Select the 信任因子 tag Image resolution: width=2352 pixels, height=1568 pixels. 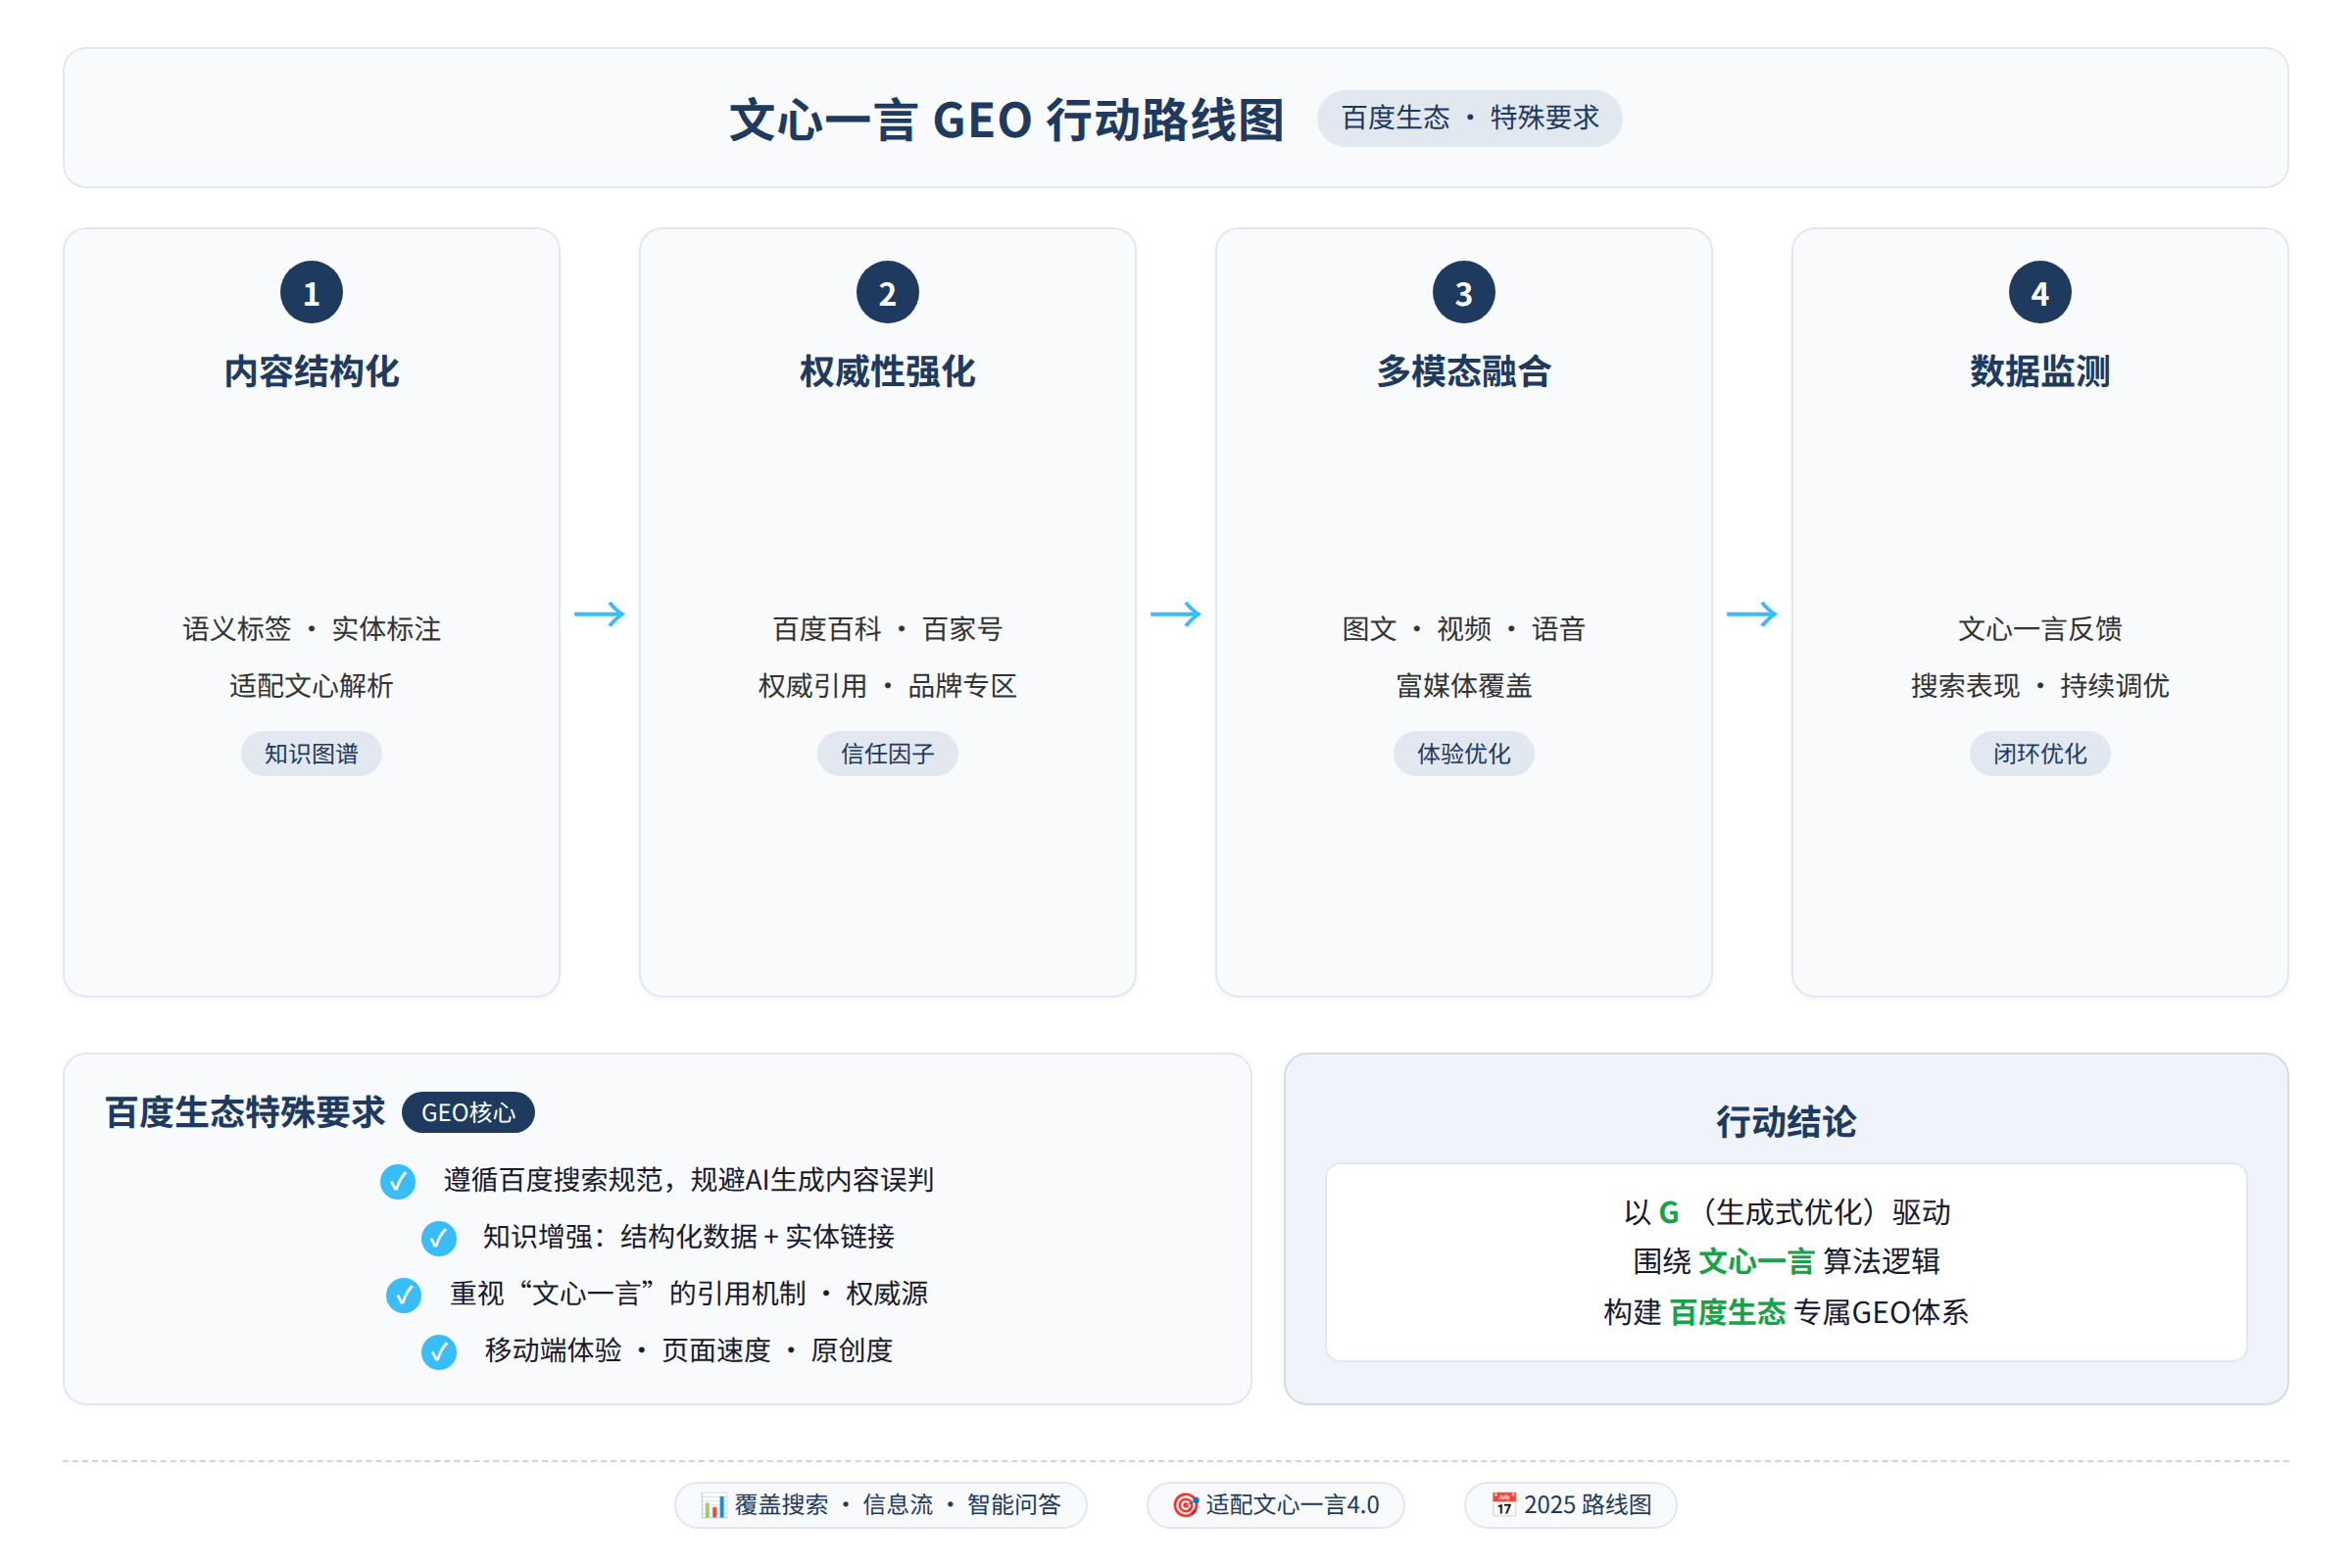[887, 753]
